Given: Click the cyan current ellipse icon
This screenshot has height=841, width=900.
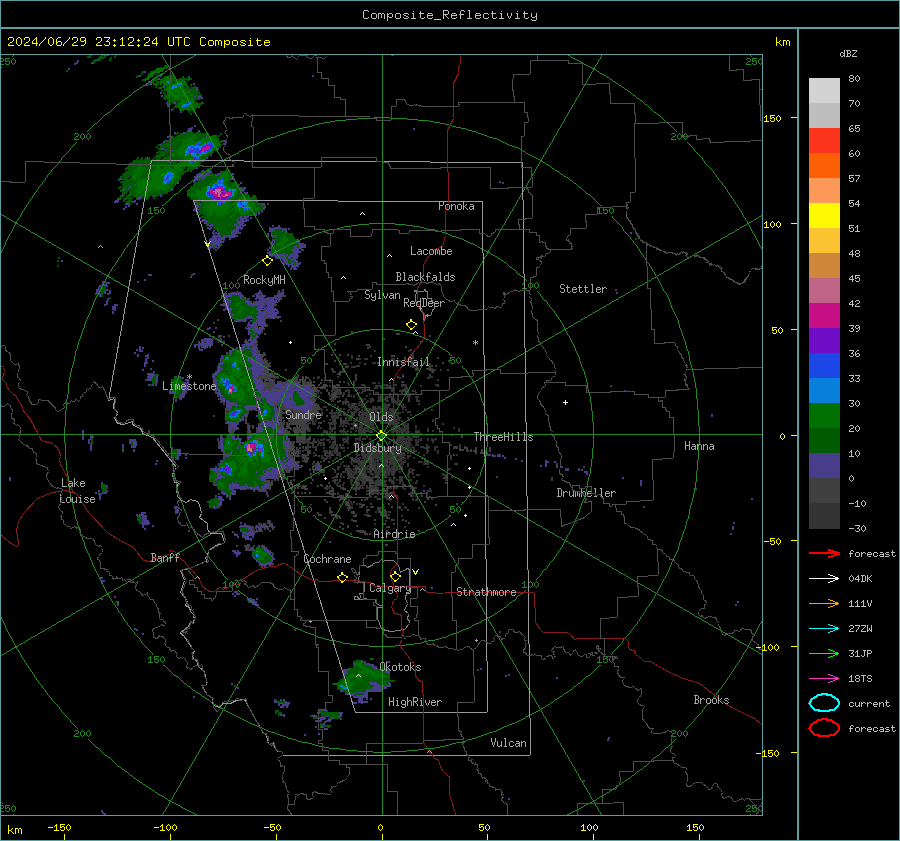Looking at the screenshot, I should click(x=824, y=703).
